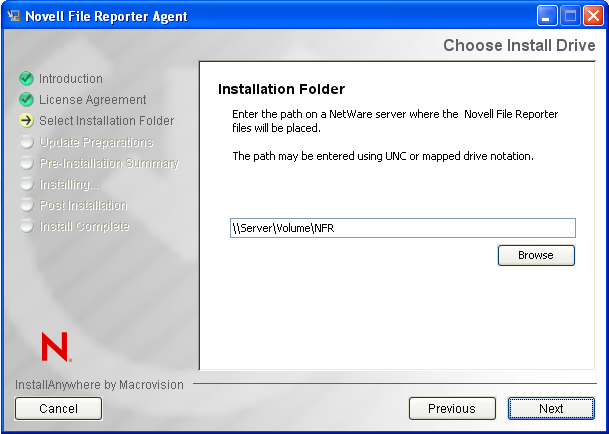Focus the installation path input field
Image resolution: width=609 pixels, height=434 pixels.
click(403, 228)
